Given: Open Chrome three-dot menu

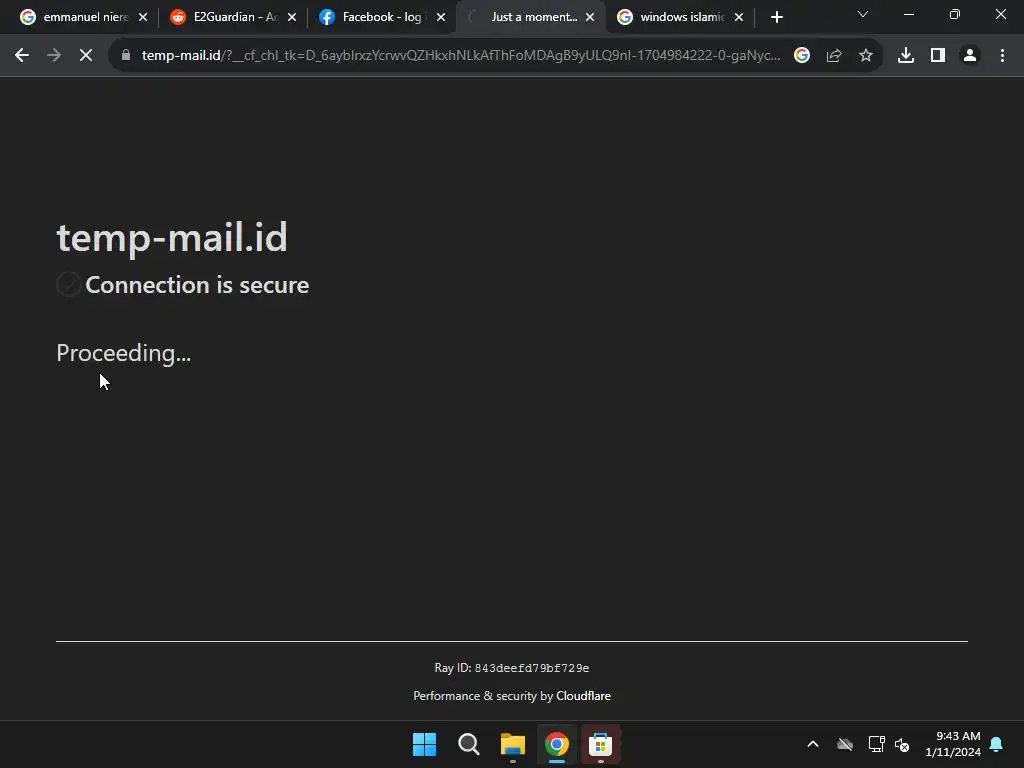Looking at the screenshot, I should 1002,56.
